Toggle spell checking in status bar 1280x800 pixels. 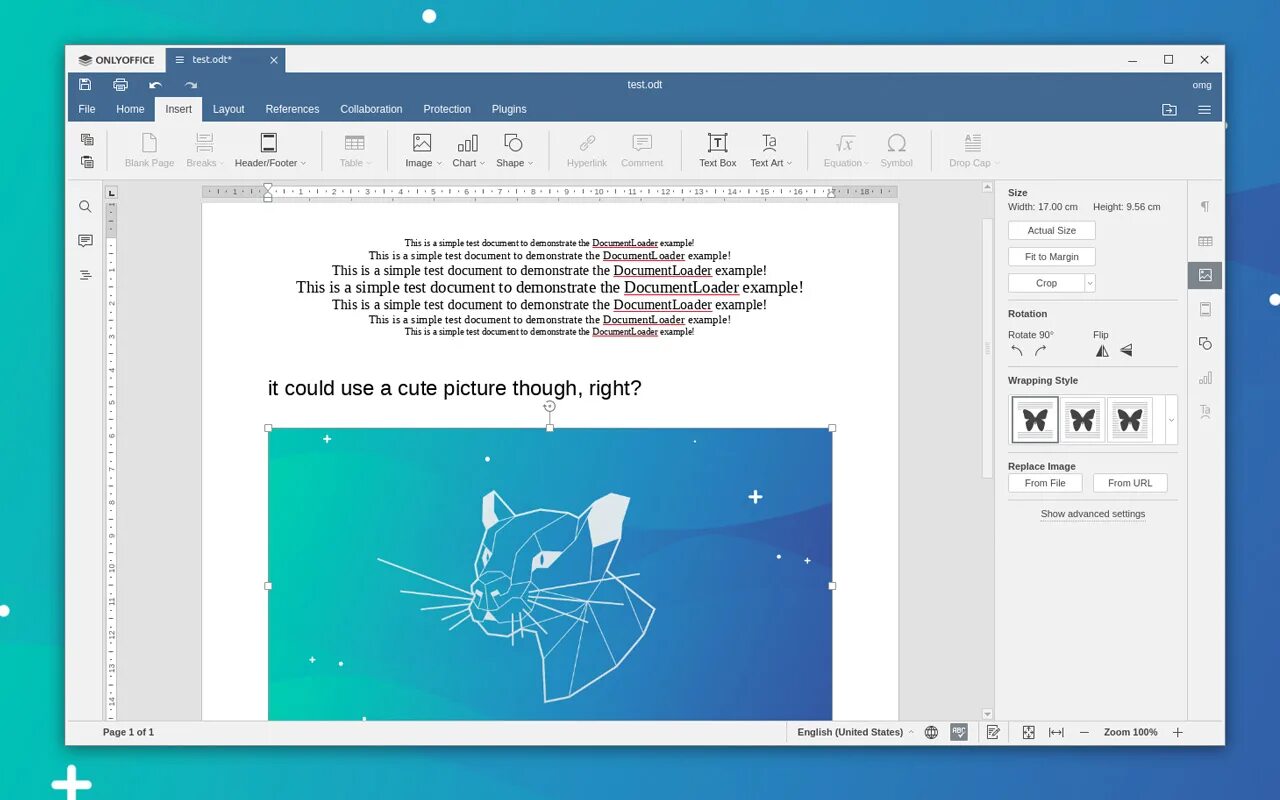[x=959, y=732]
